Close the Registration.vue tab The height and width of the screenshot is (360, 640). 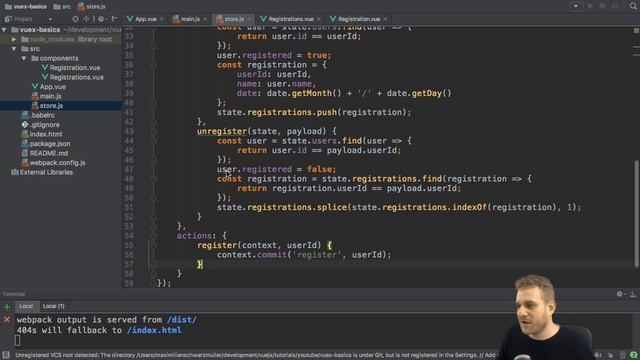(385, 19)
